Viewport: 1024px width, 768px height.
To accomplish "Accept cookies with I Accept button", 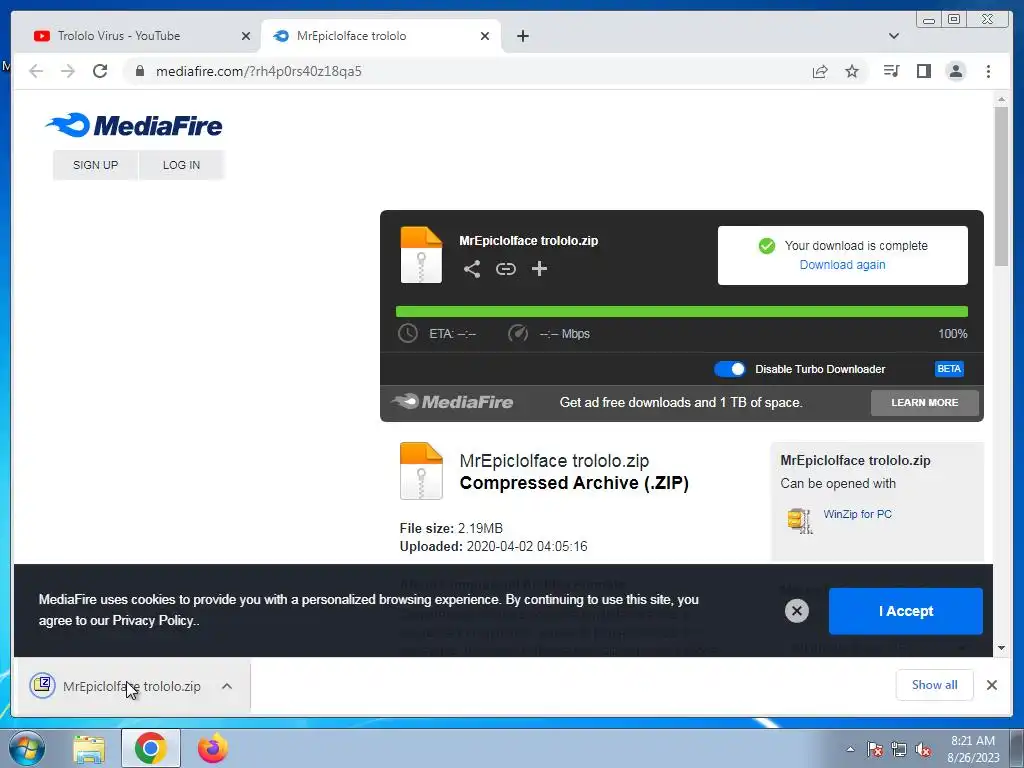I will (x=905, y=611).
